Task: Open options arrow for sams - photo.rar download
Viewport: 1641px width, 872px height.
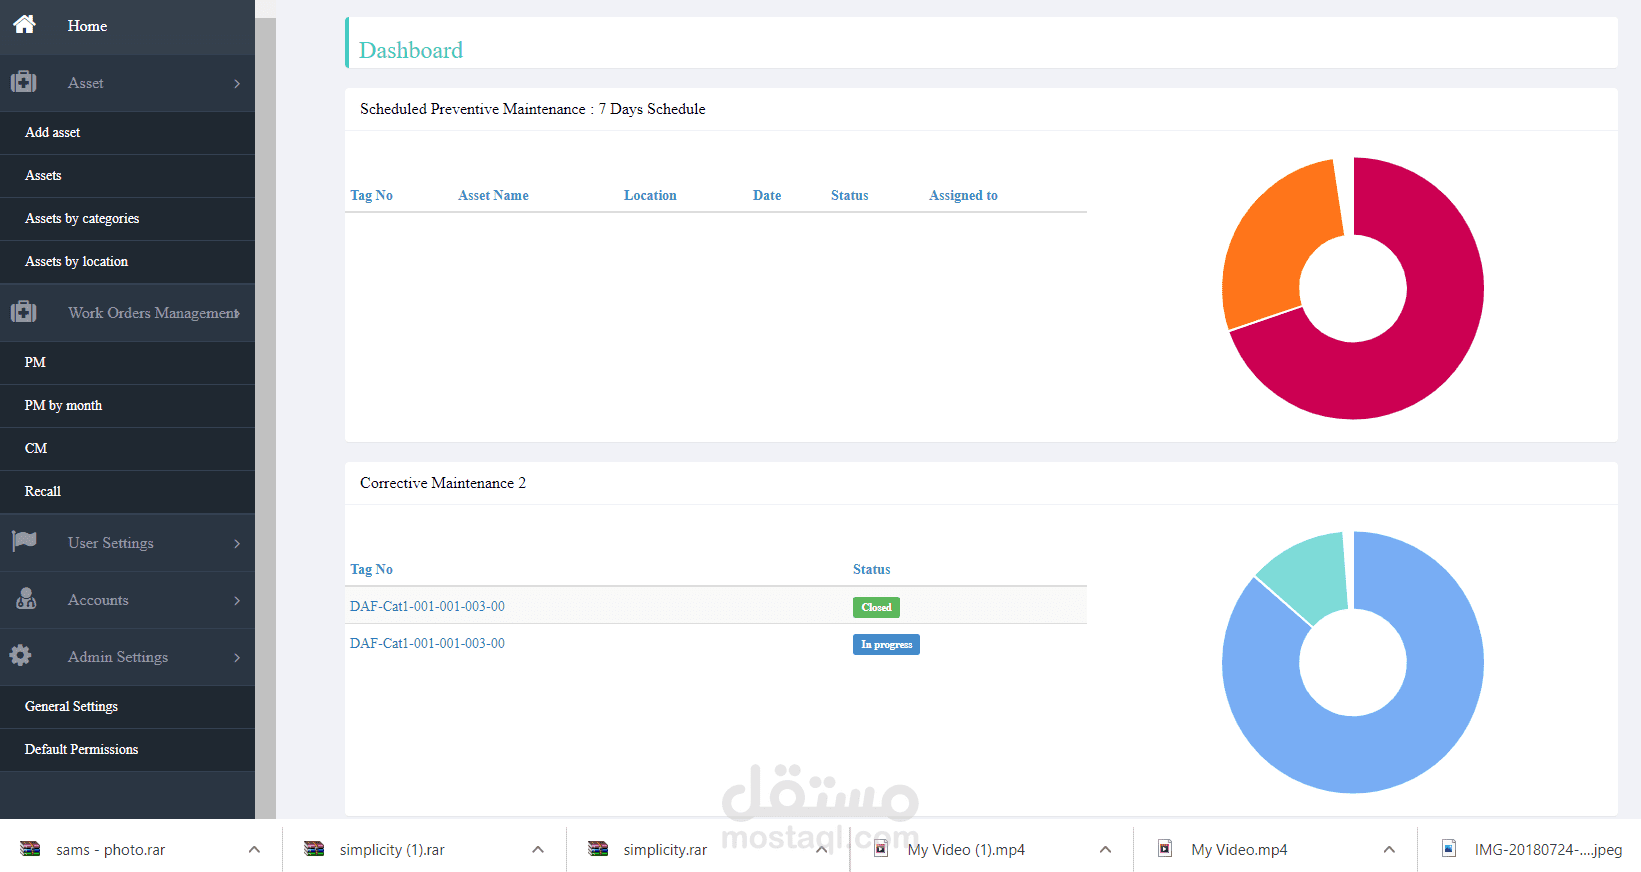Action: point(254,850)
